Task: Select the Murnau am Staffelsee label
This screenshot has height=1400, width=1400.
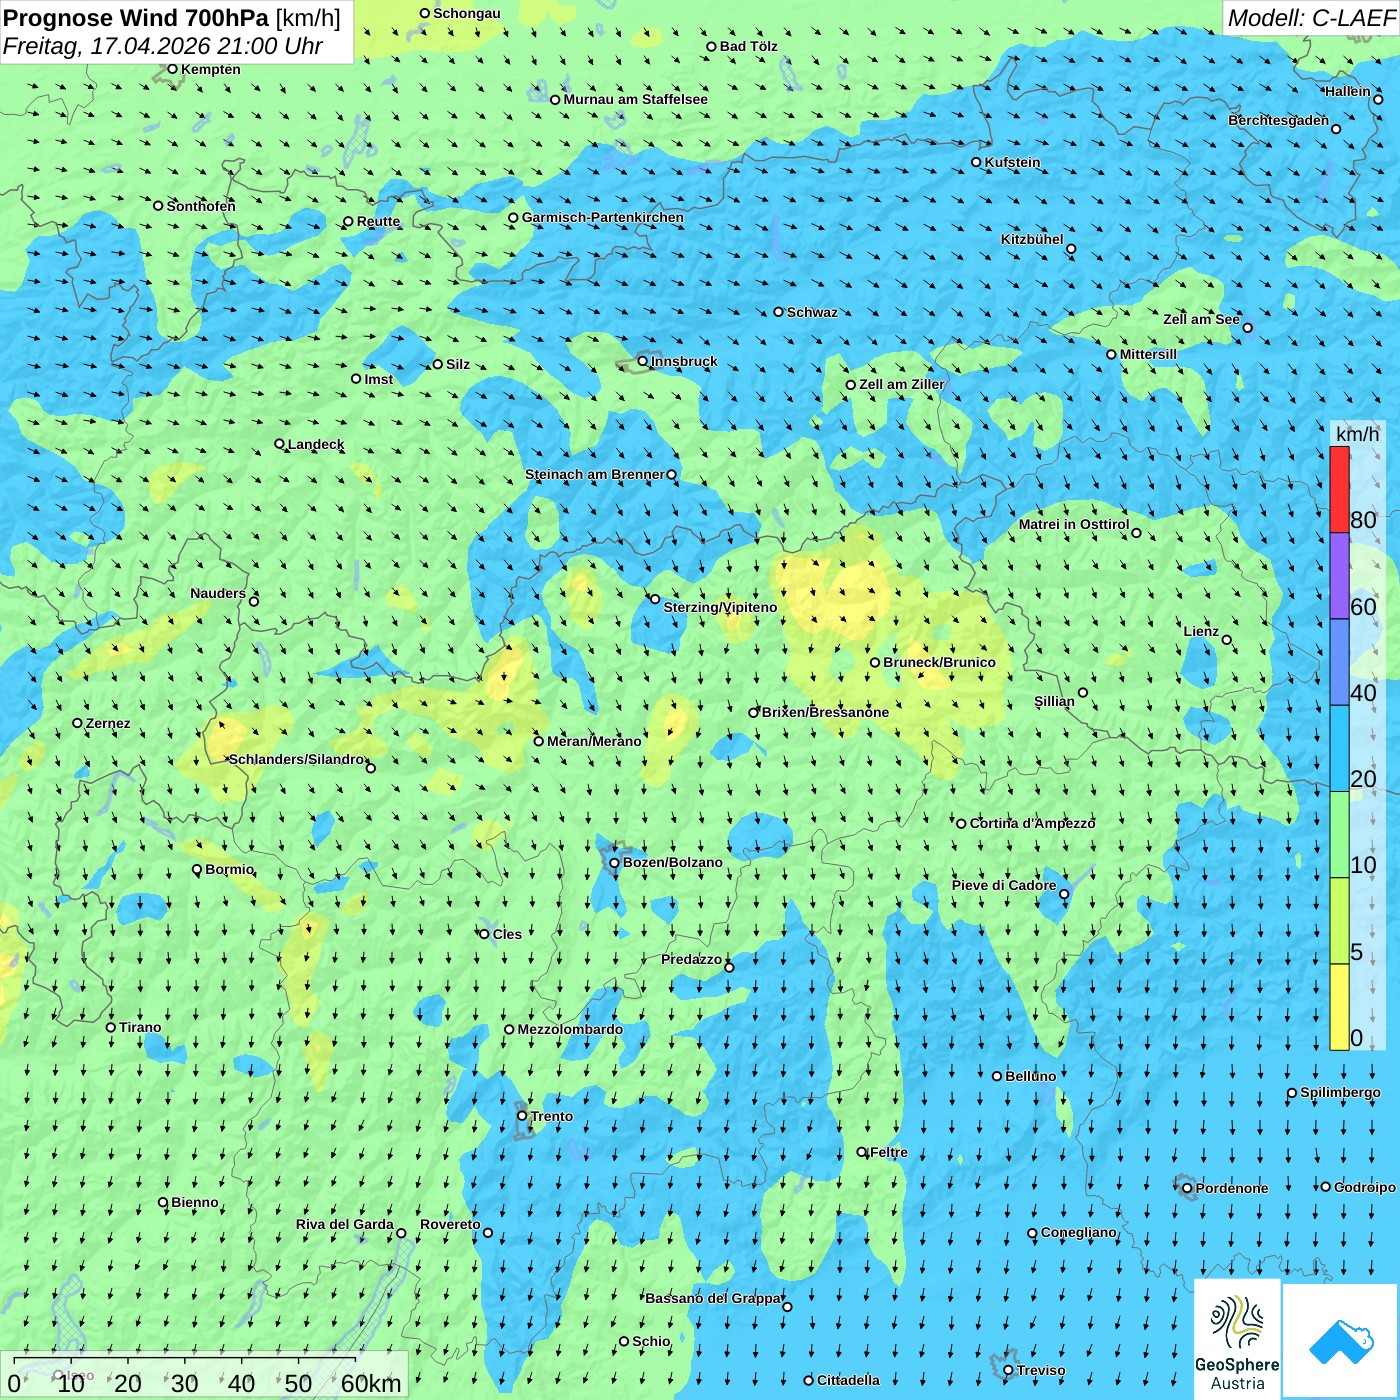Action: 635,99
